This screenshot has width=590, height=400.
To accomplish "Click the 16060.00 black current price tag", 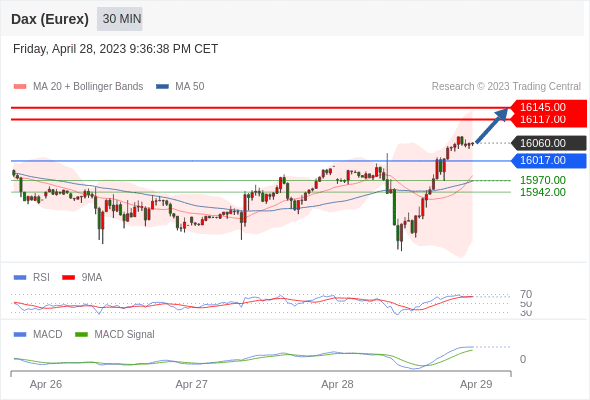I will coord(549,143).
